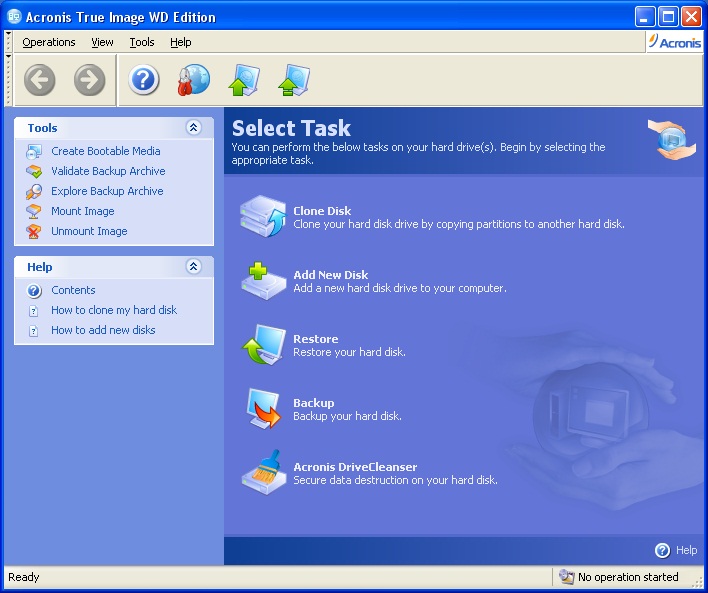Click the title bar application icon
This screenshot has height=593, width=708.
point(14,17)
